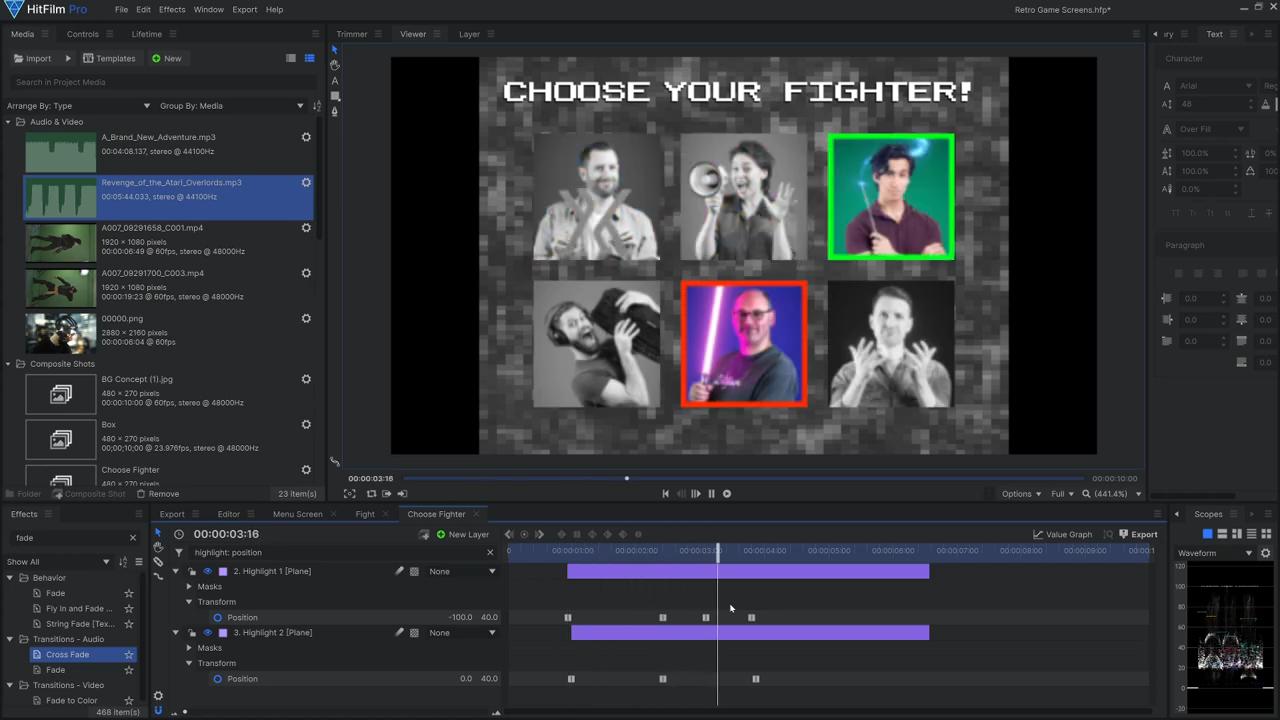The width and height of the screenshot is (1280, 720).
Task: Clear the highlight: position layer search
Action: point(490,552)
